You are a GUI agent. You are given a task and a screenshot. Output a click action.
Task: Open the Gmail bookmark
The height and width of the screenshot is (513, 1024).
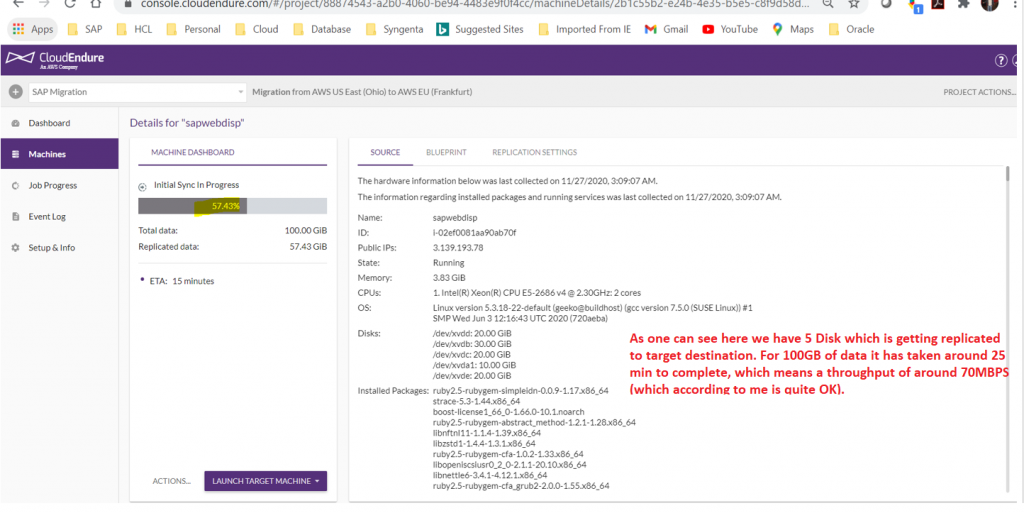point(667,29)
